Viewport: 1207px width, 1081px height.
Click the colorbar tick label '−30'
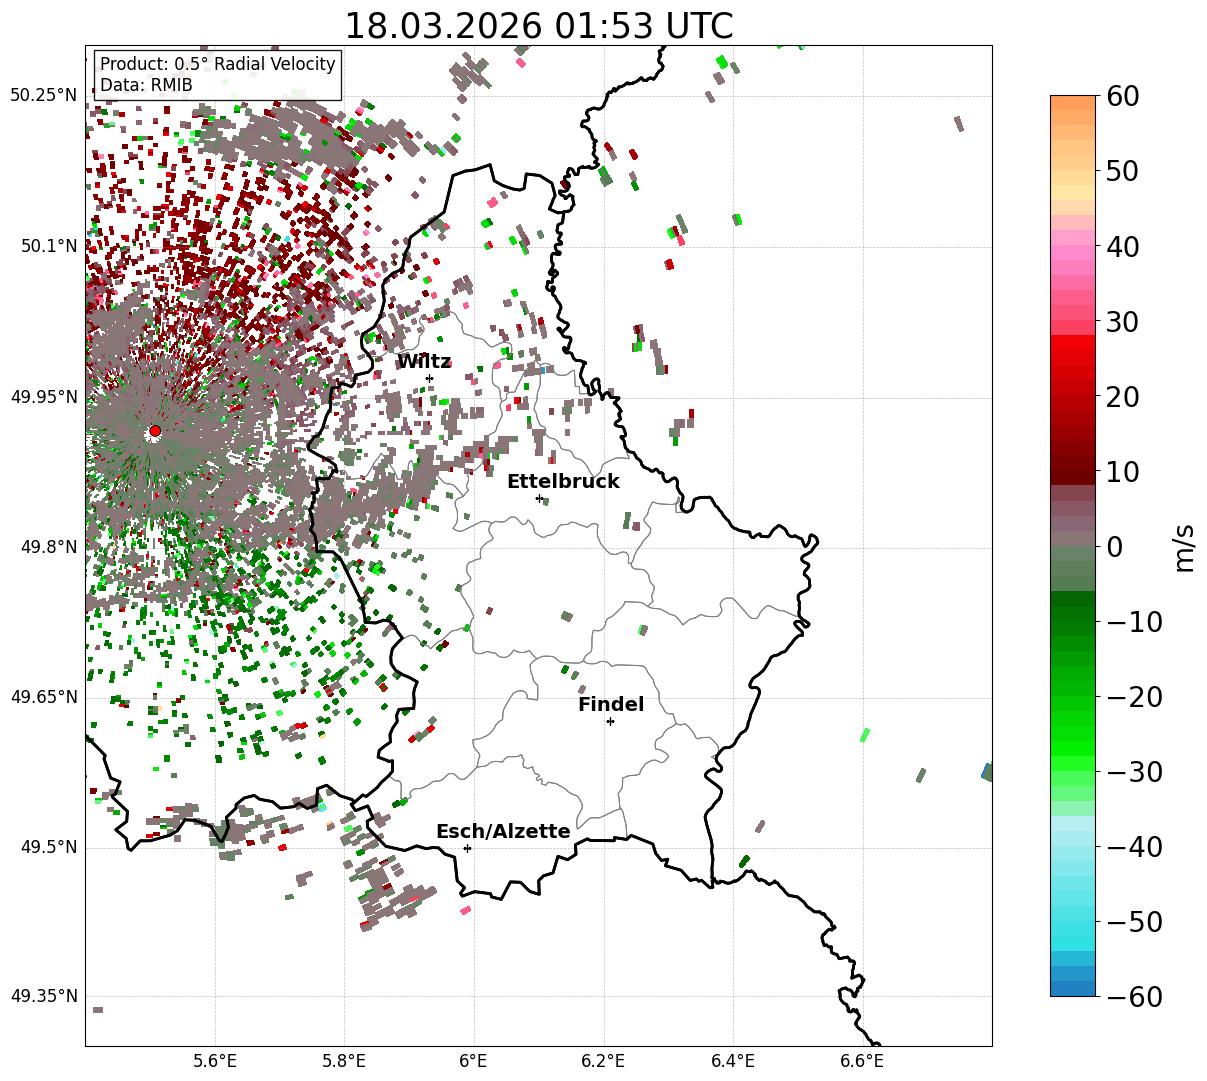1134,771
